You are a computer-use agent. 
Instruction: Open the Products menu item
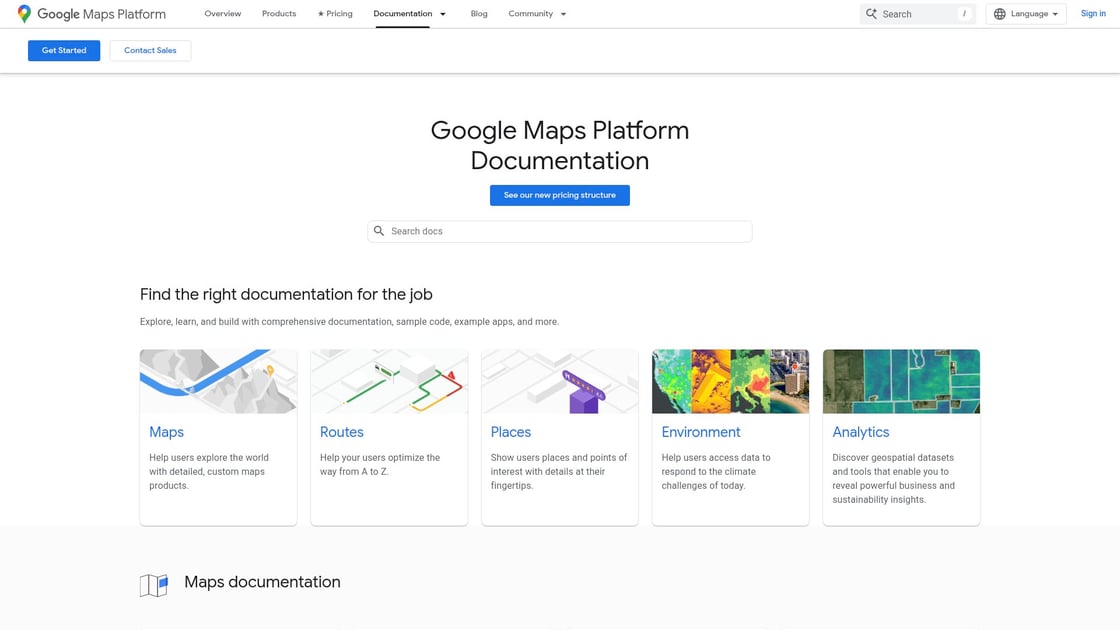pos(279,14)
